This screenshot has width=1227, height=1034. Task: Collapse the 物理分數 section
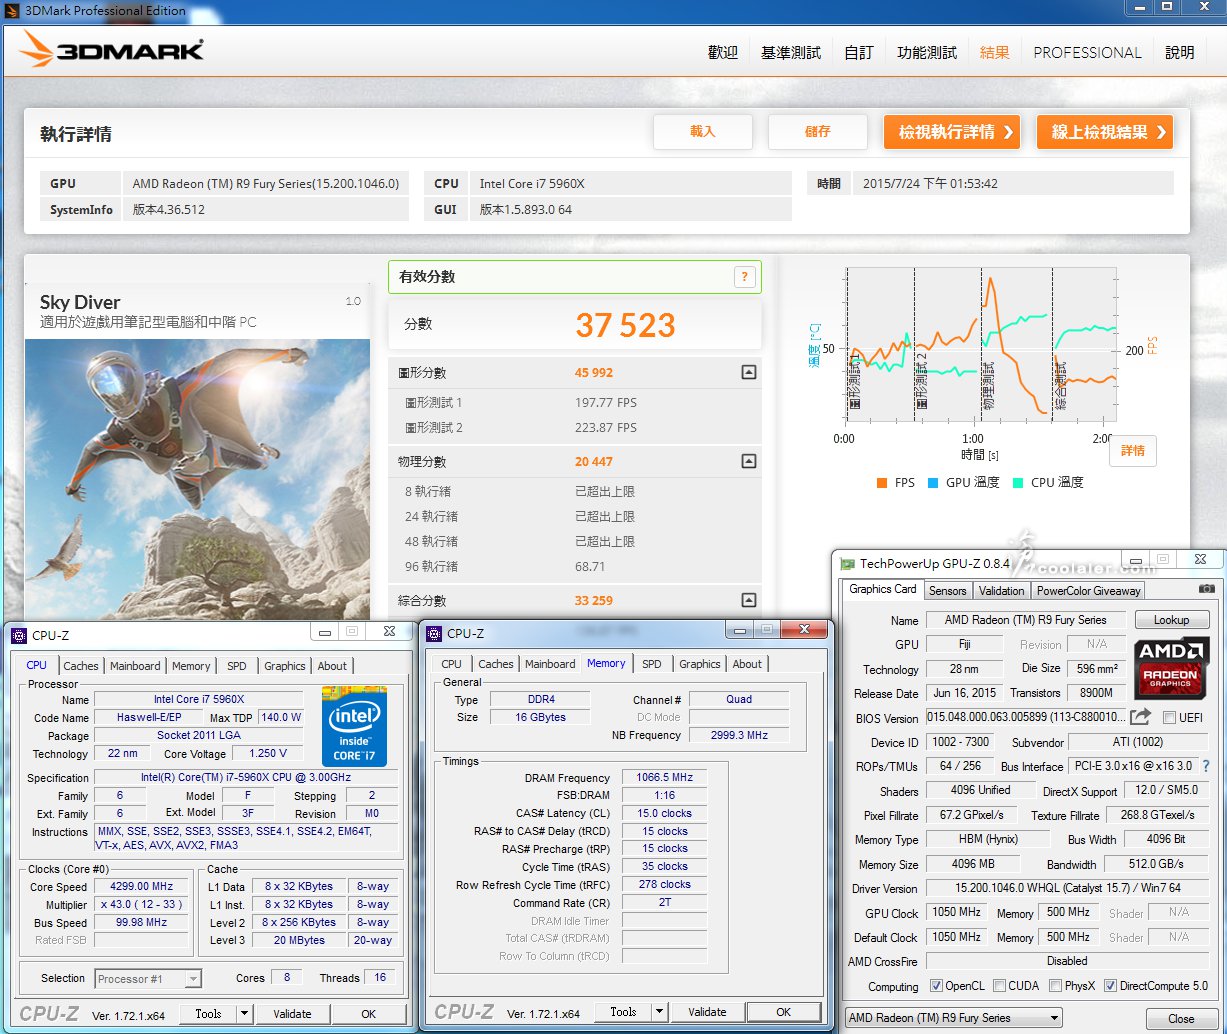(x=748, y=461)
